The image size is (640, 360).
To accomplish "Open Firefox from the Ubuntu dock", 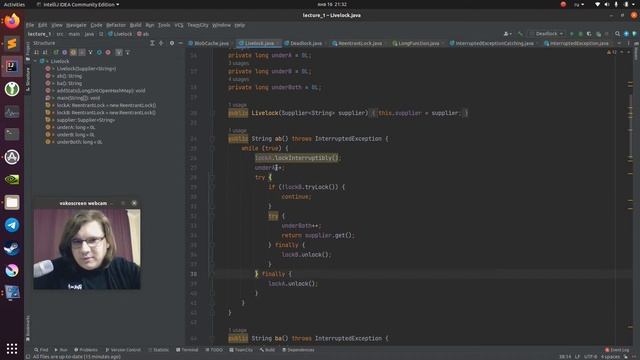I will [12, 21].
